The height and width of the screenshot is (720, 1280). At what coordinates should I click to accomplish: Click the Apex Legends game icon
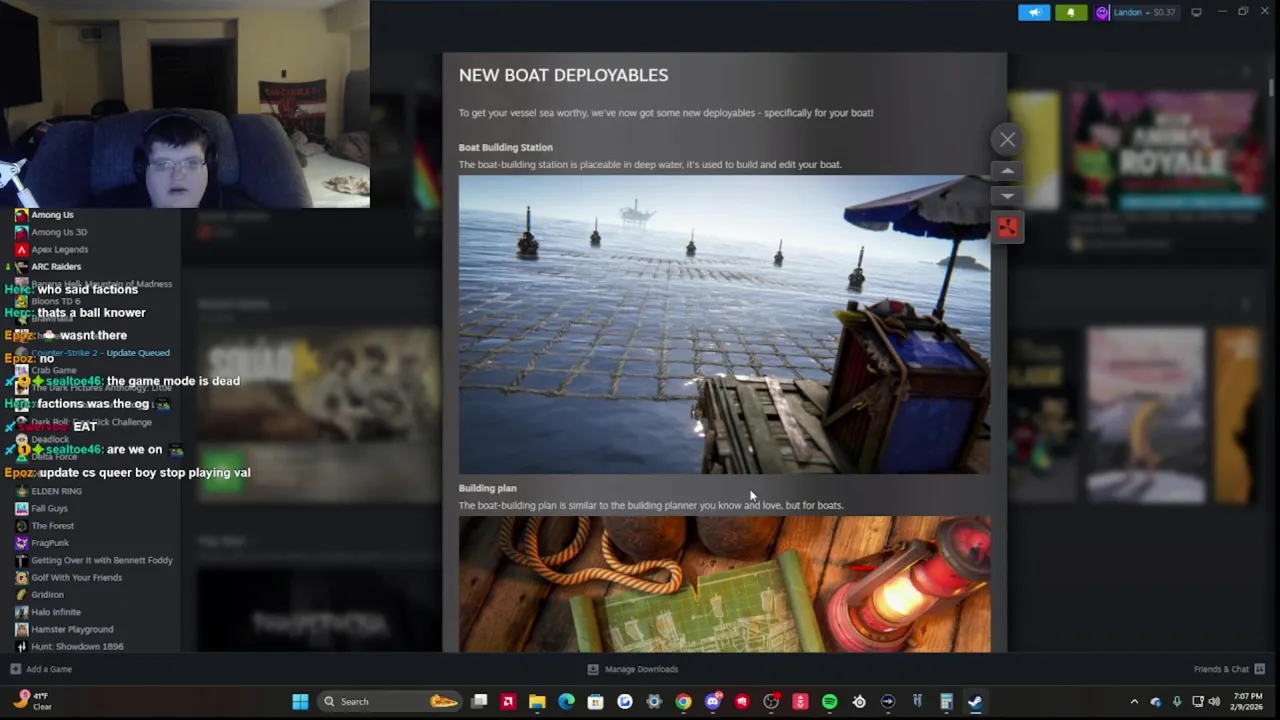pyautogui.click(x=21, y=249)
